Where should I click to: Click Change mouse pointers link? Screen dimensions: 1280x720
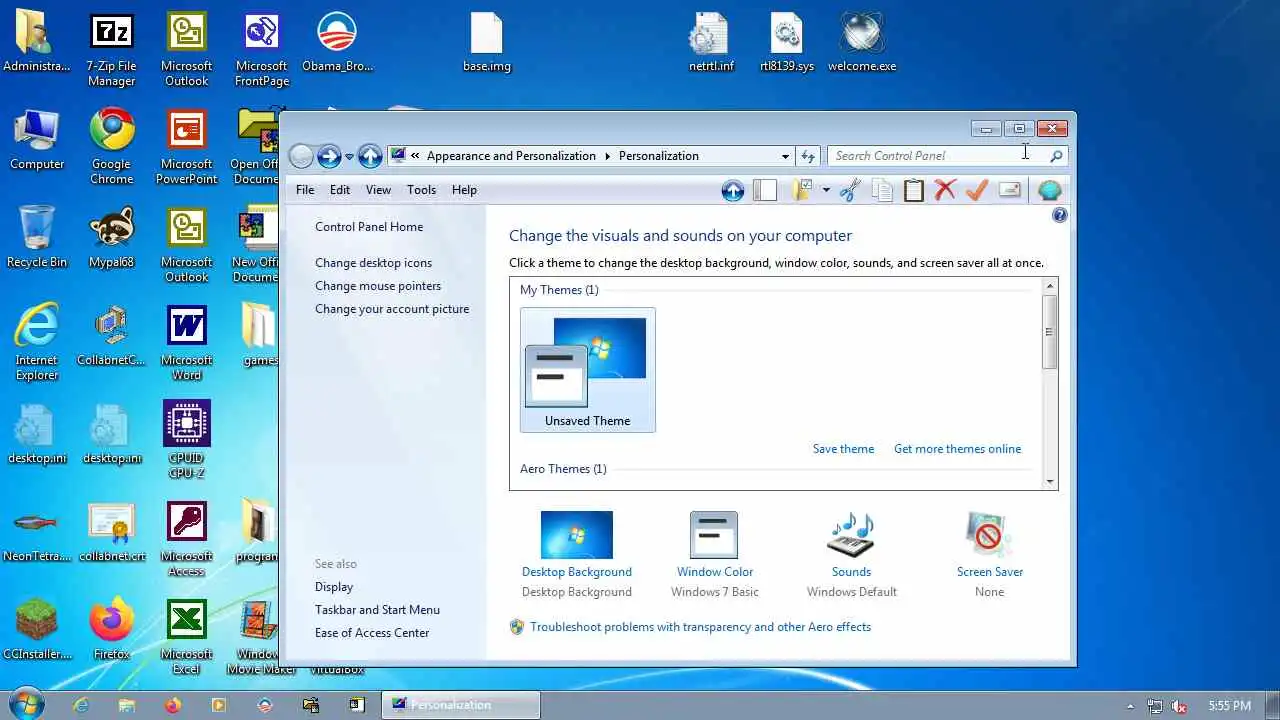pyautogui.click(x=378, y=286)
